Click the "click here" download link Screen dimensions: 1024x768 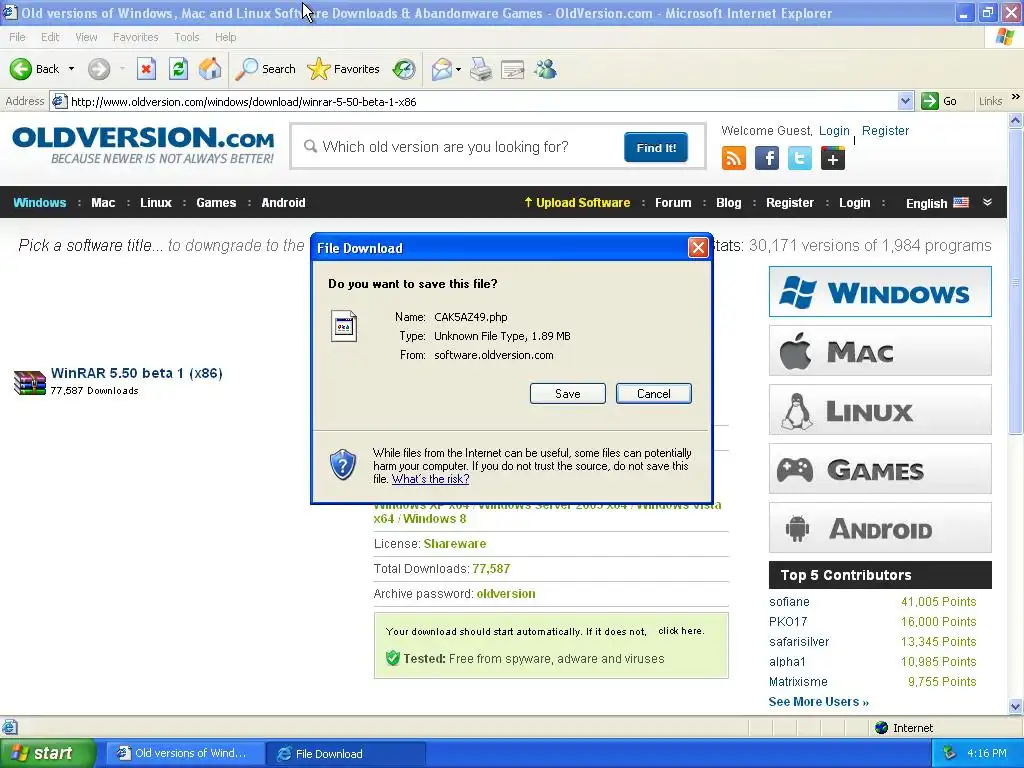[x=681, y=631]
